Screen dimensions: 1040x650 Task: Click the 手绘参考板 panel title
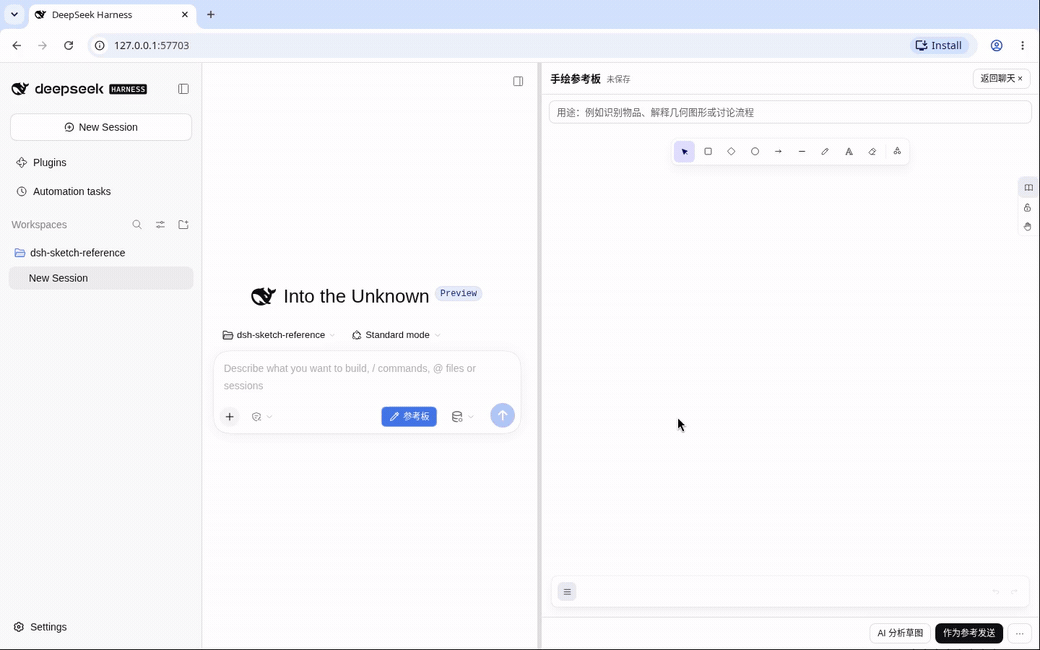[575, 79]
